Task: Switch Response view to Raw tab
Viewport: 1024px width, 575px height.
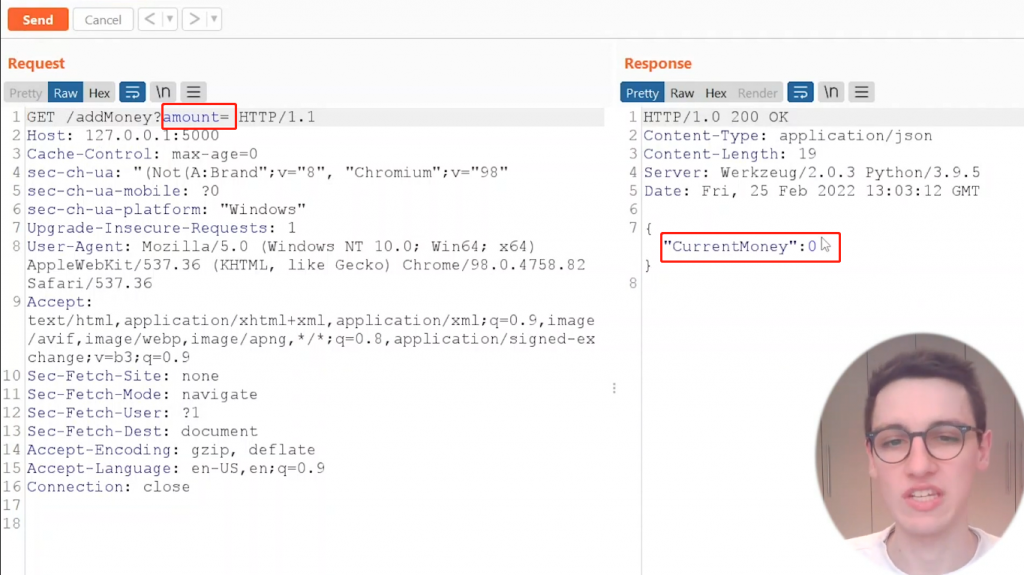Action: tap(682, 93)
